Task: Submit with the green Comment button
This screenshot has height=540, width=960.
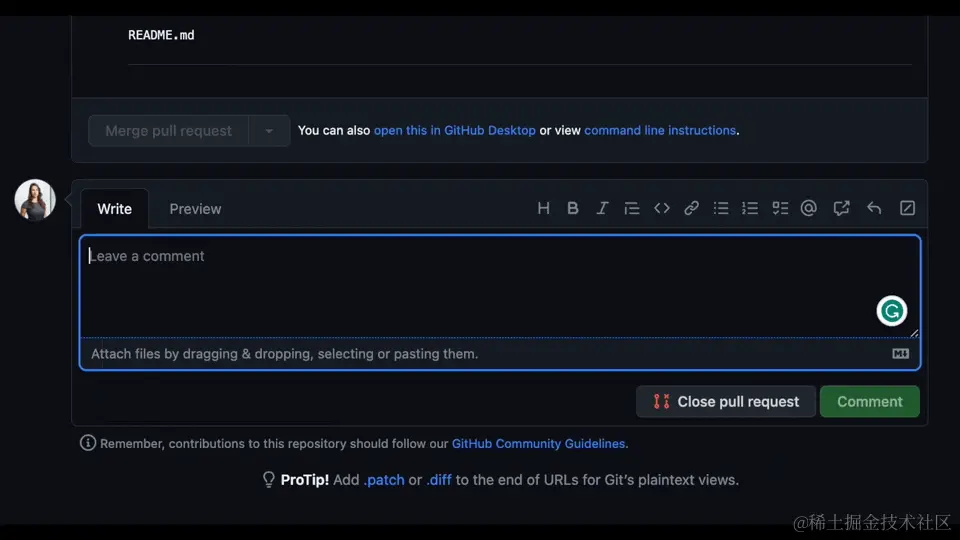Action: pos(869,402)
